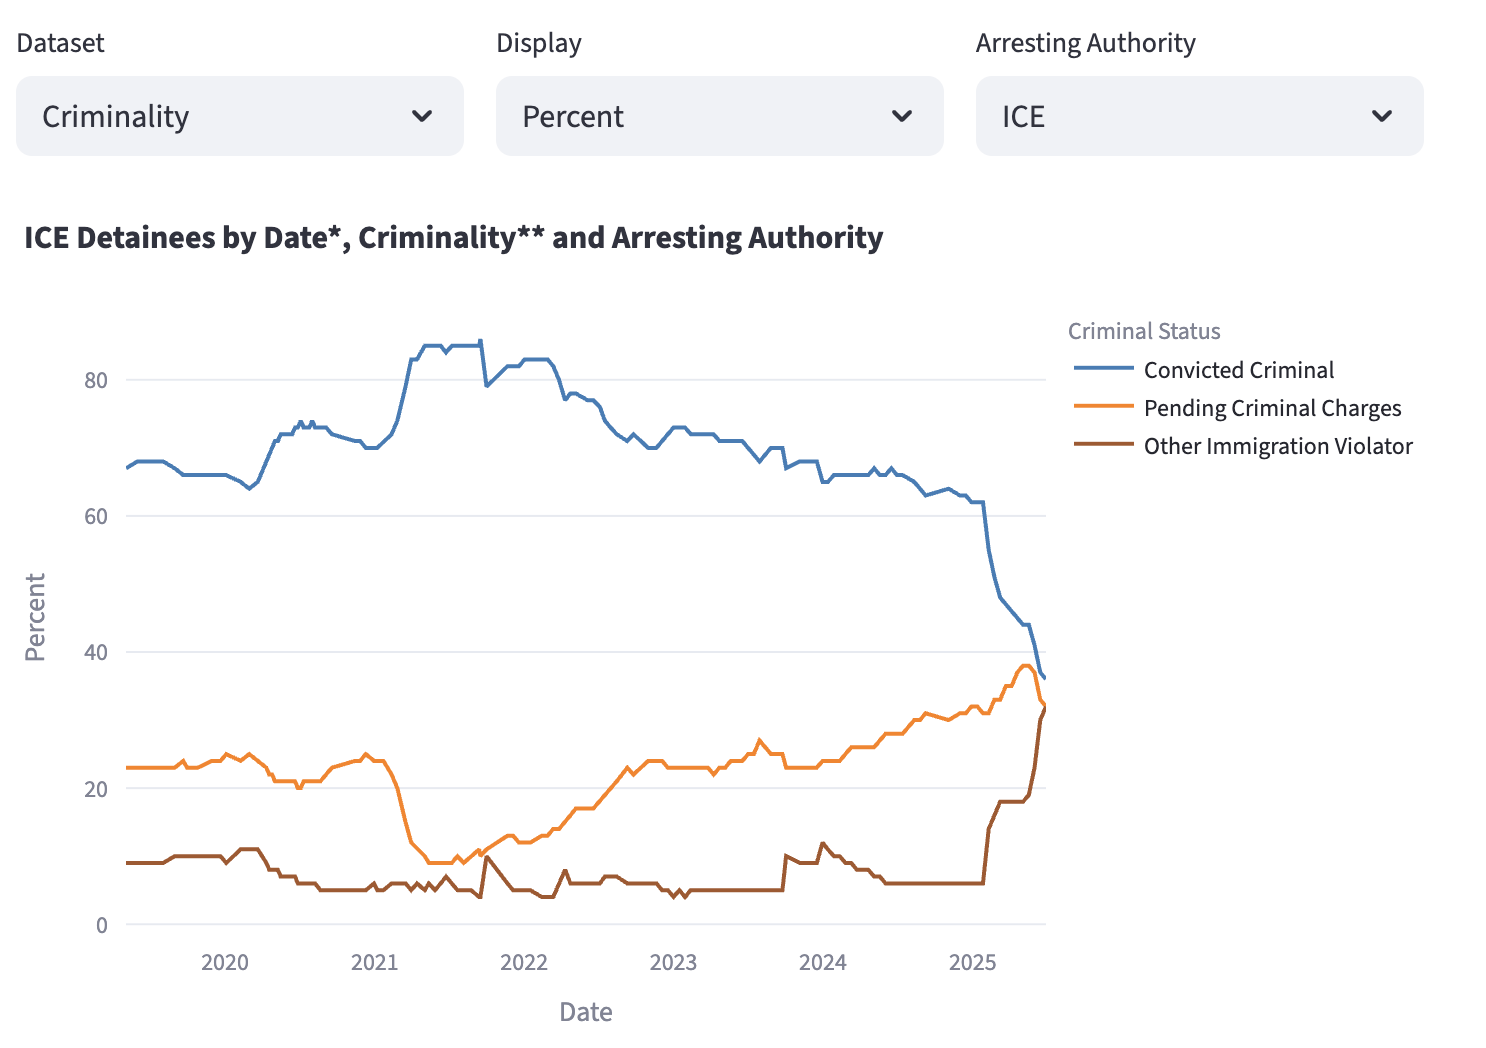Toggle Convicted Criminal series via legend label
1486x1048 pixels.
(1238, 370)
